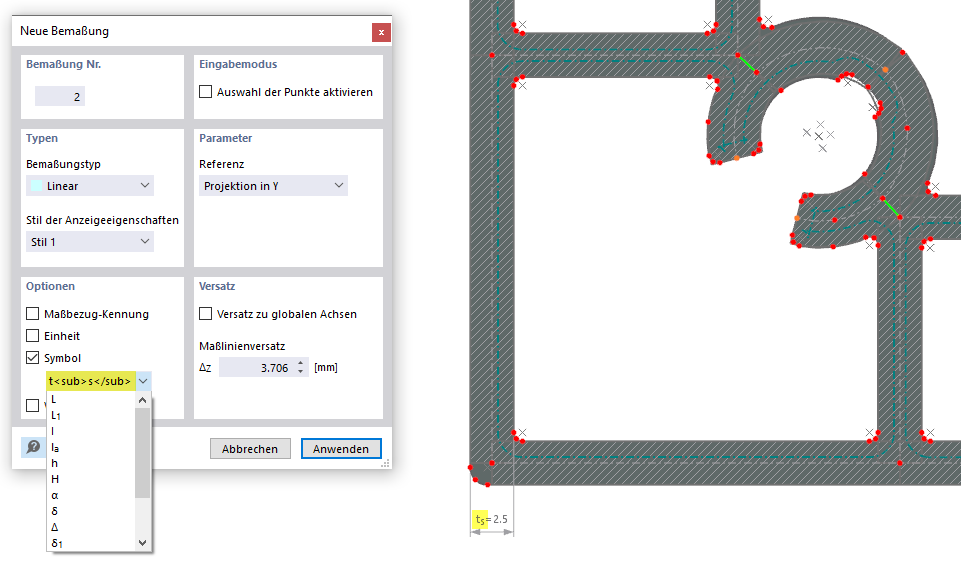Select the δ₁ symbol entry

pyautogui.click(x=91, y=543)
